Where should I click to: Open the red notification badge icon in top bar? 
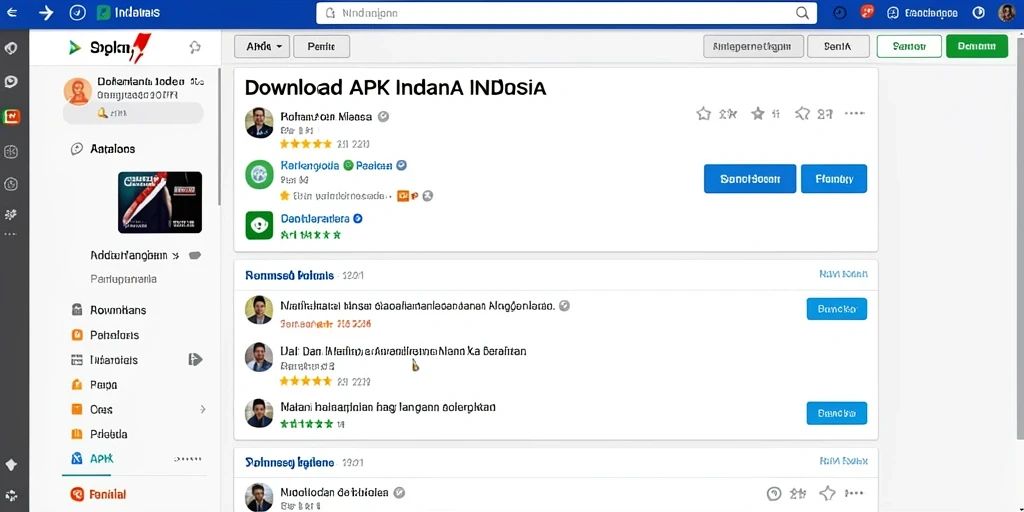point(867,12)
